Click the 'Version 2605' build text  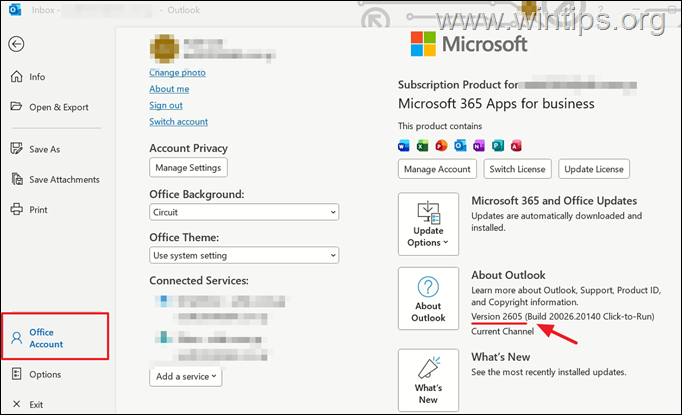[562, 316]
